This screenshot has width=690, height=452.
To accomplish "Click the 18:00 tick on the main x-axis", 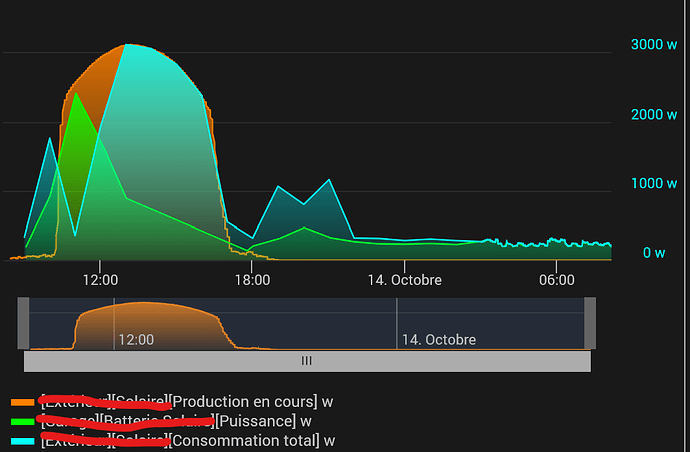I will (x=252, y=280).
